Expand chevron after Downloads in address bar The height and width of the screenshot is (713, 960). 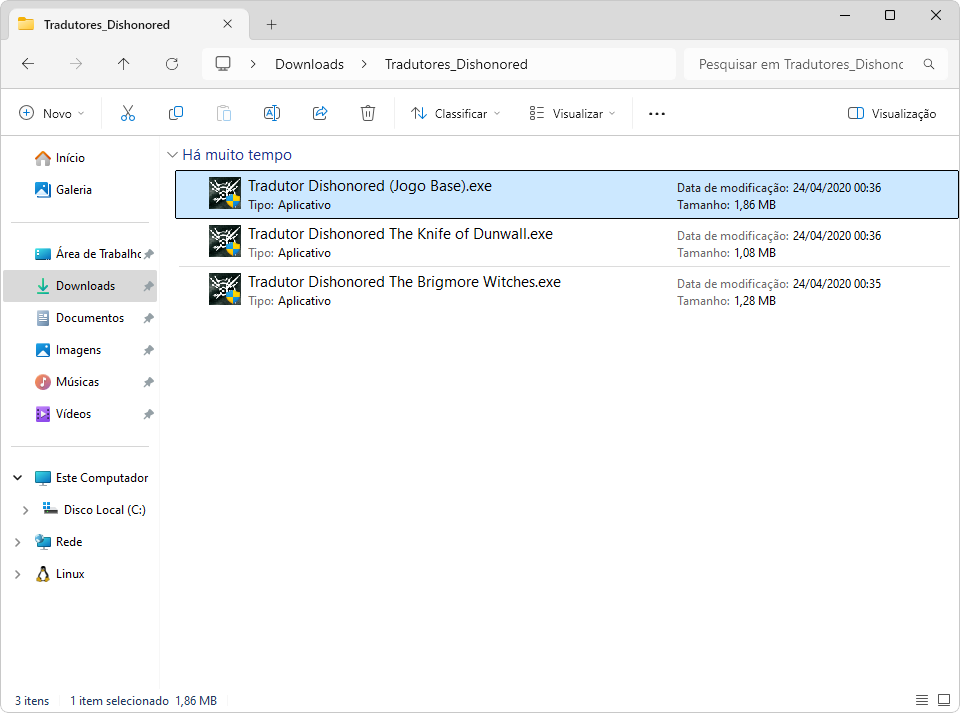click(x=364, y=64)
